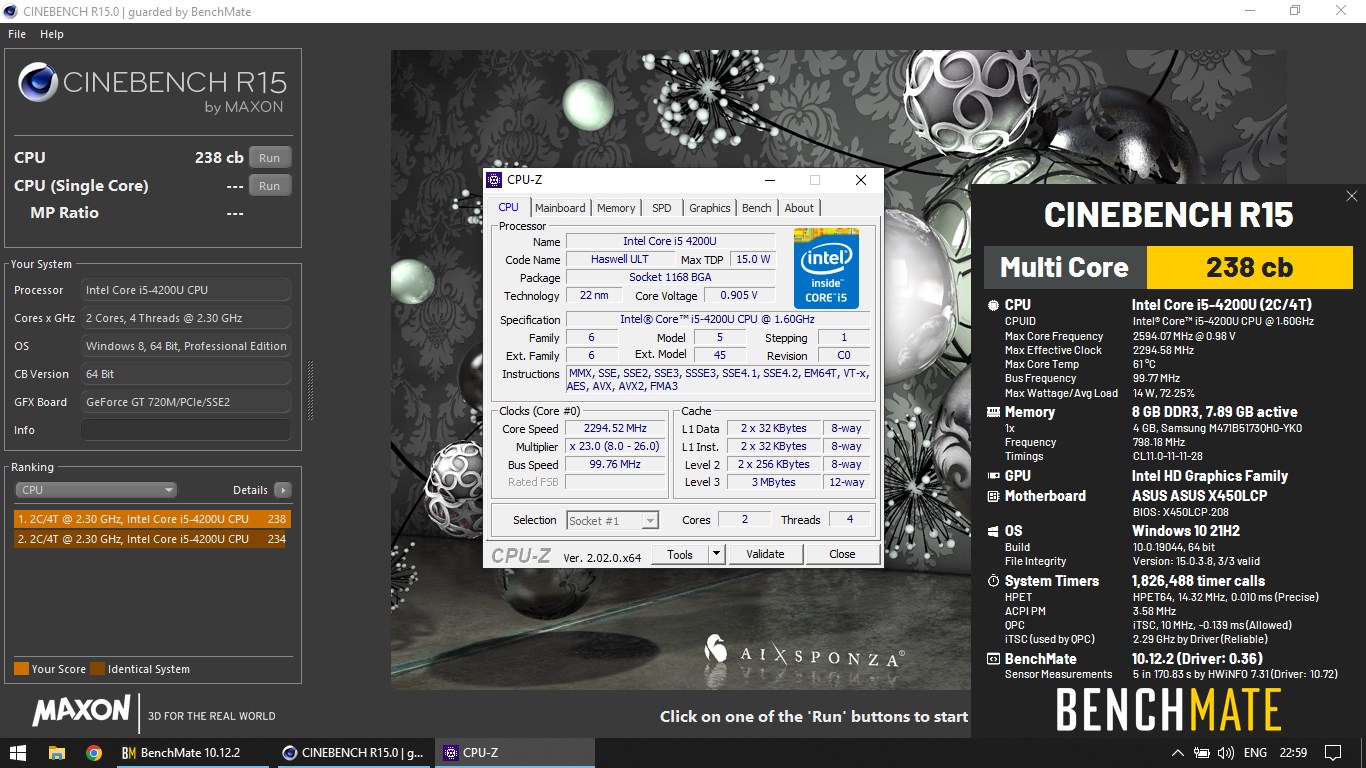
Task: Click the battery icon in the system tray
Action: point(1201,753)
